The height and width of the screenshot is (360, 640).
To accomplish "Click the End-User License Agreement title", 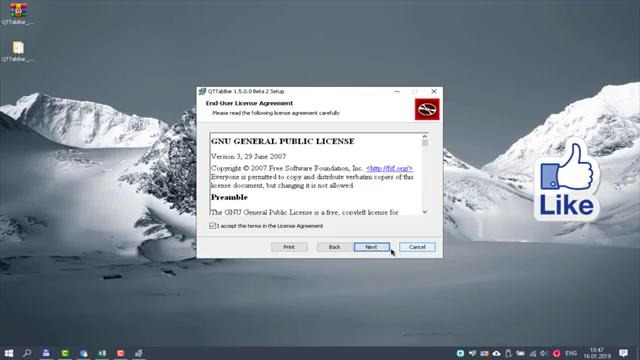I will (249, 103).
